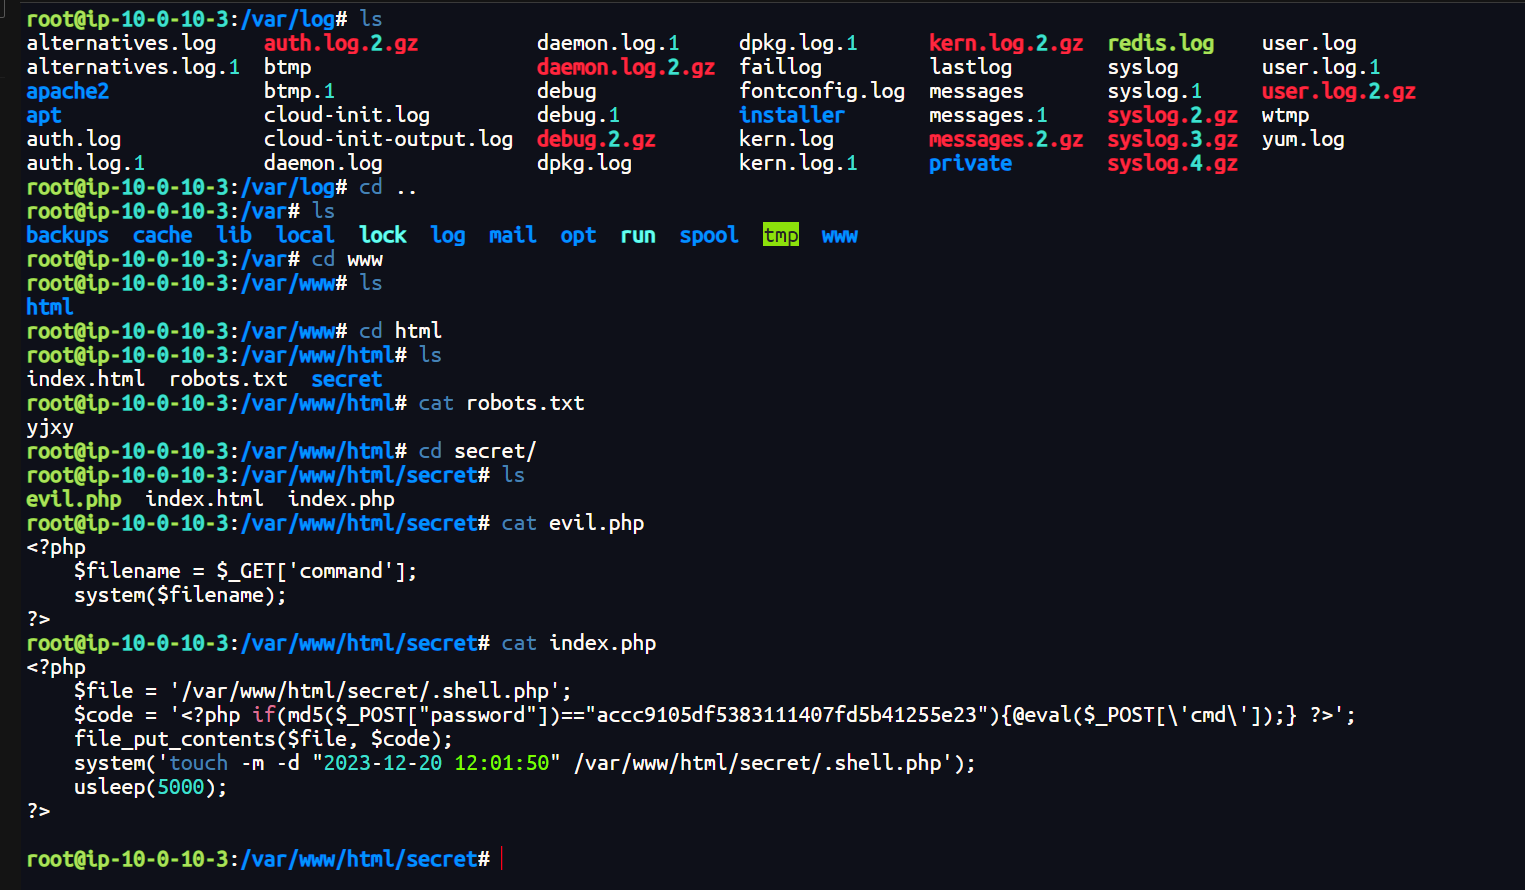
Task: Select the secret directory name in listing
Action: pyautogui.click(x=347, y=379)
